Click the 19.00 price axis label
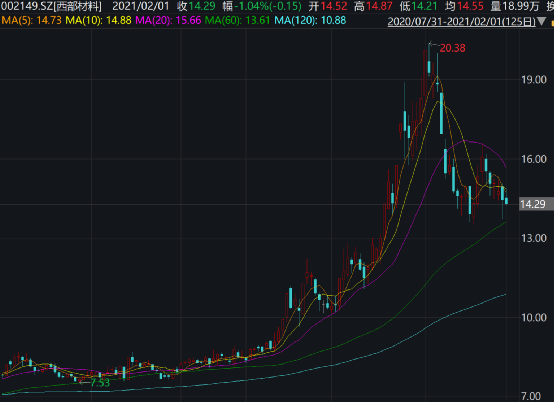 click(534, 80)
